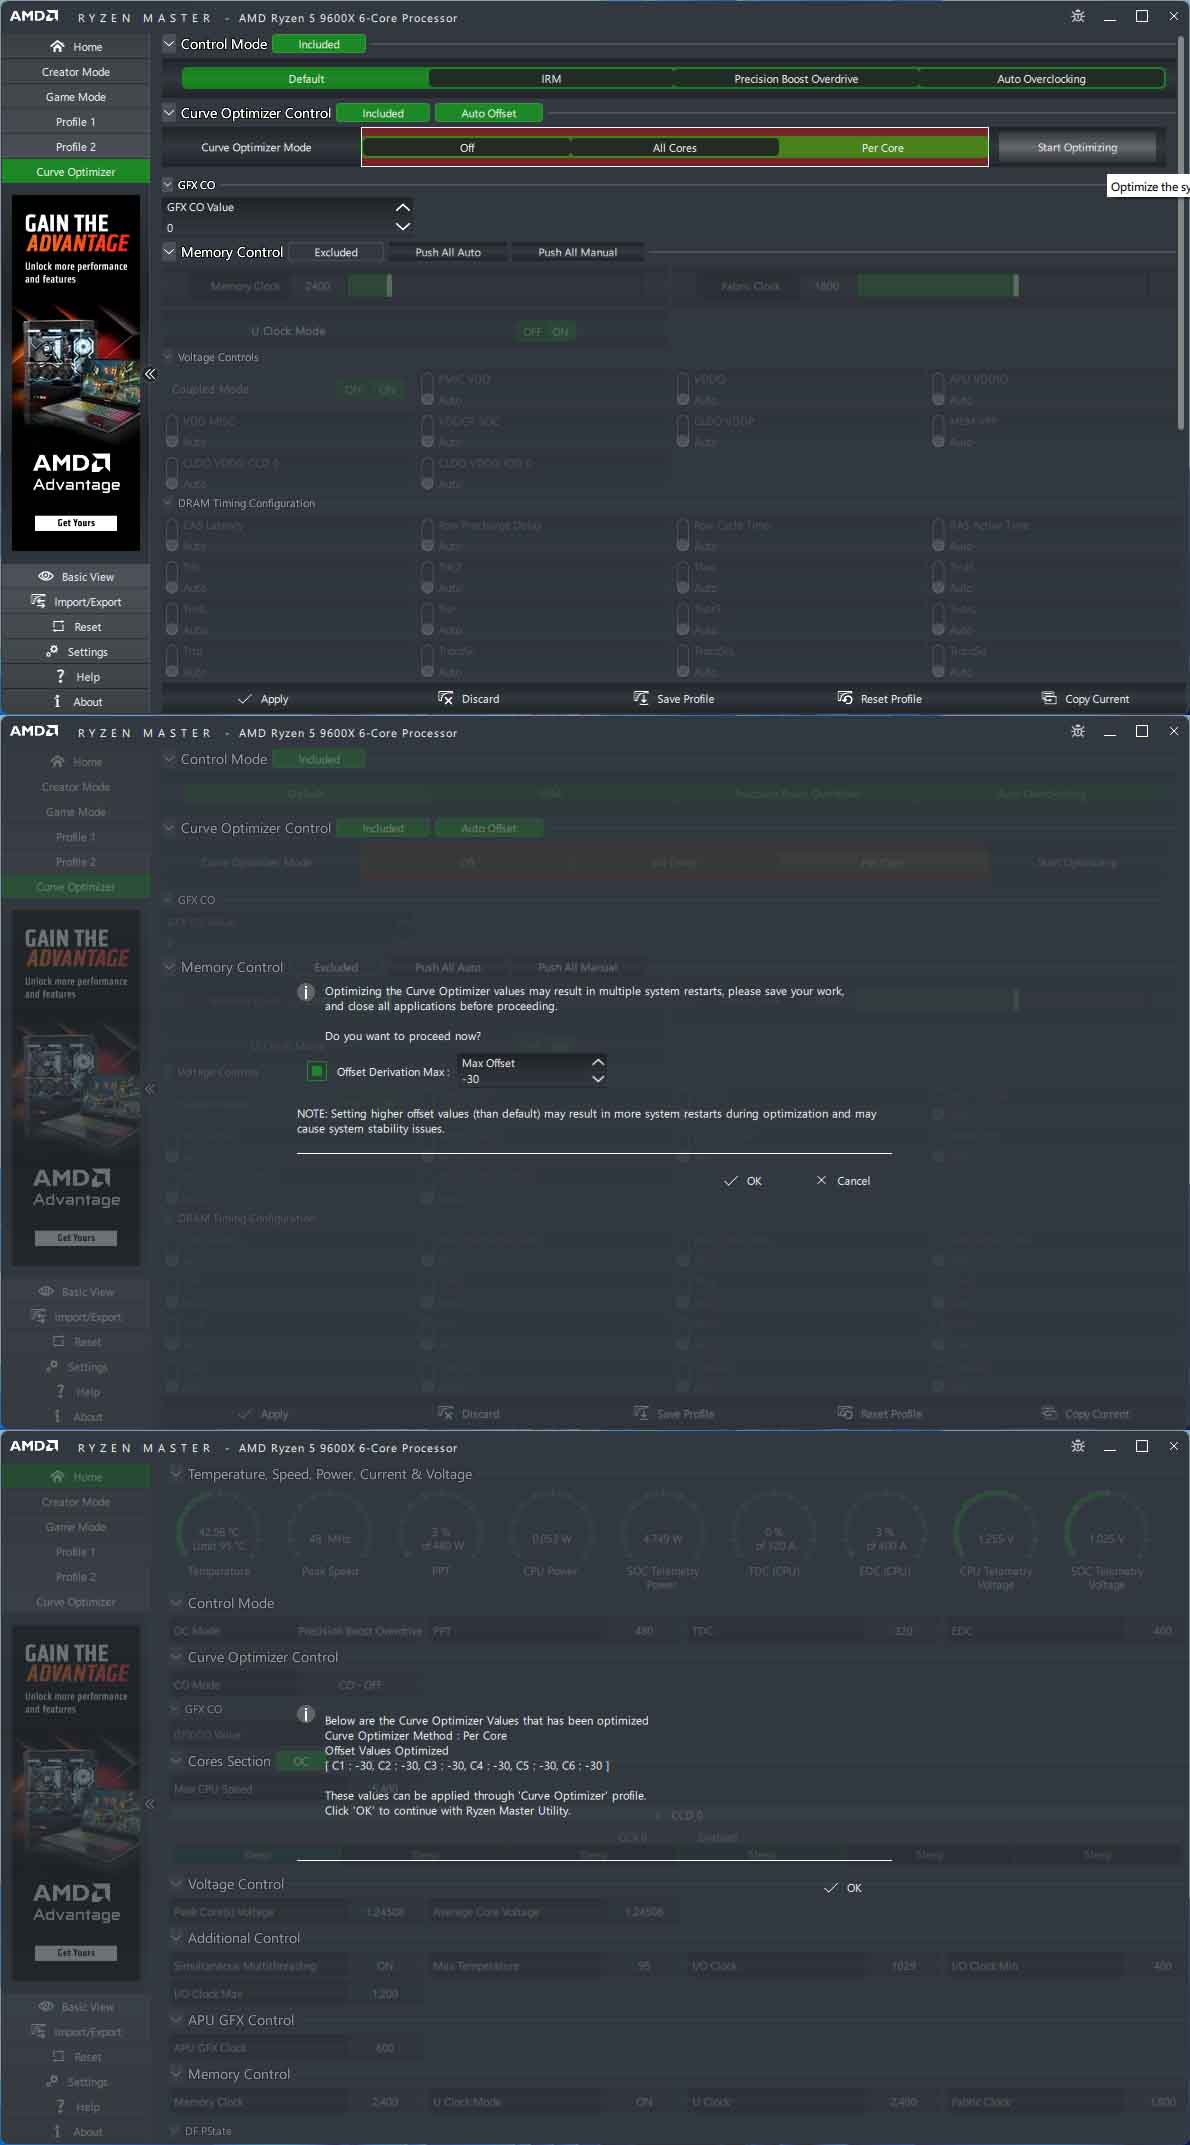This screenshot has width=1190, height=2145.
Task: Select Precision Boost Overdrive tab in the undimmed window
Action: [x=796, y=79]
